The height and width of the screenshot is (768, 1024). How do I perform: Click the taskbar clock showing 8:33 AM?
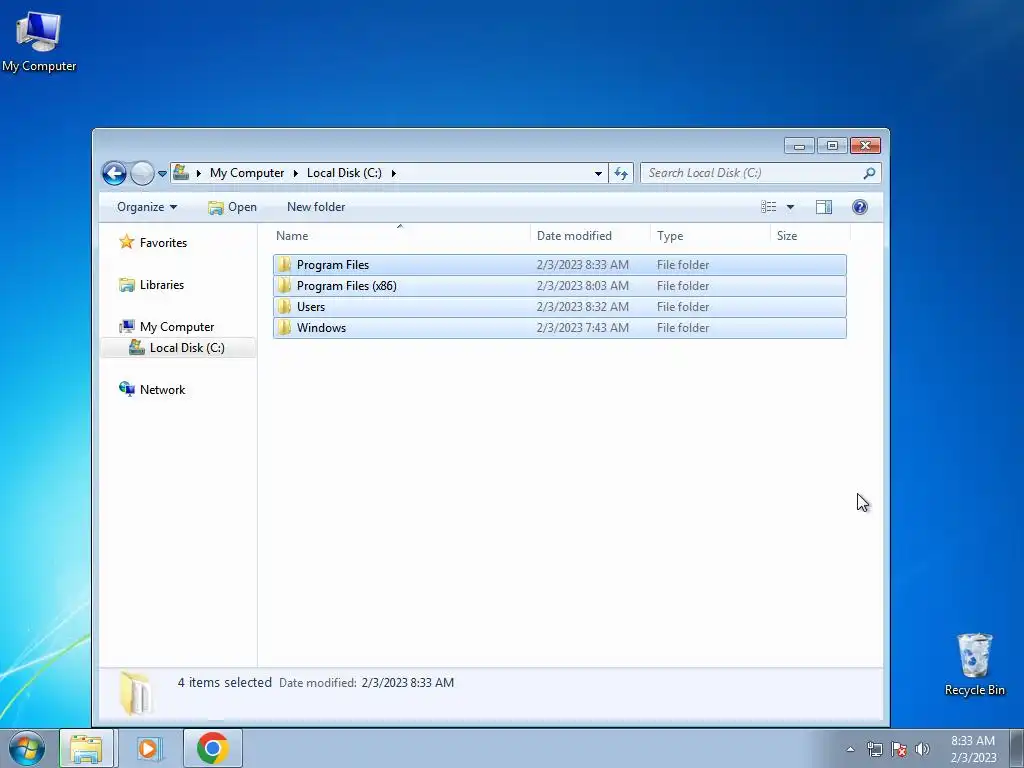tap(973, 749)
